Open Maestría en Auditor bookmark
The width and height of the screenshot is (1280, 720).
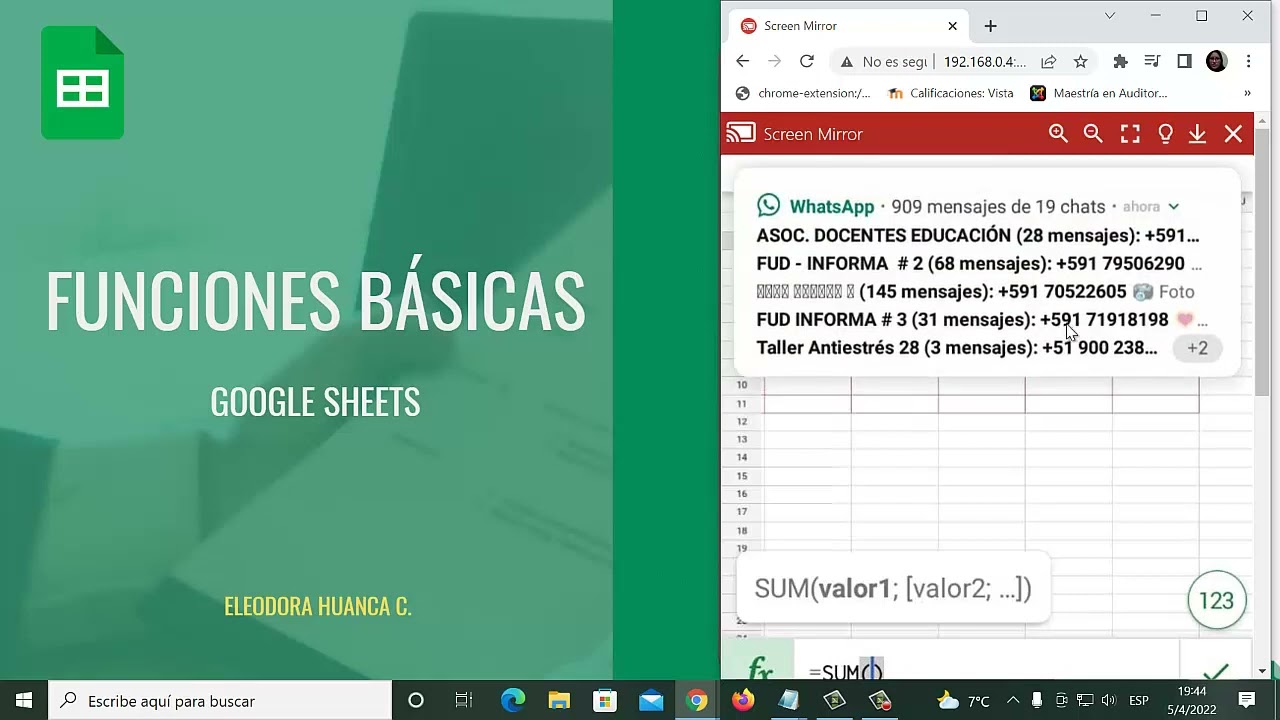click(x=1099, y=93)
